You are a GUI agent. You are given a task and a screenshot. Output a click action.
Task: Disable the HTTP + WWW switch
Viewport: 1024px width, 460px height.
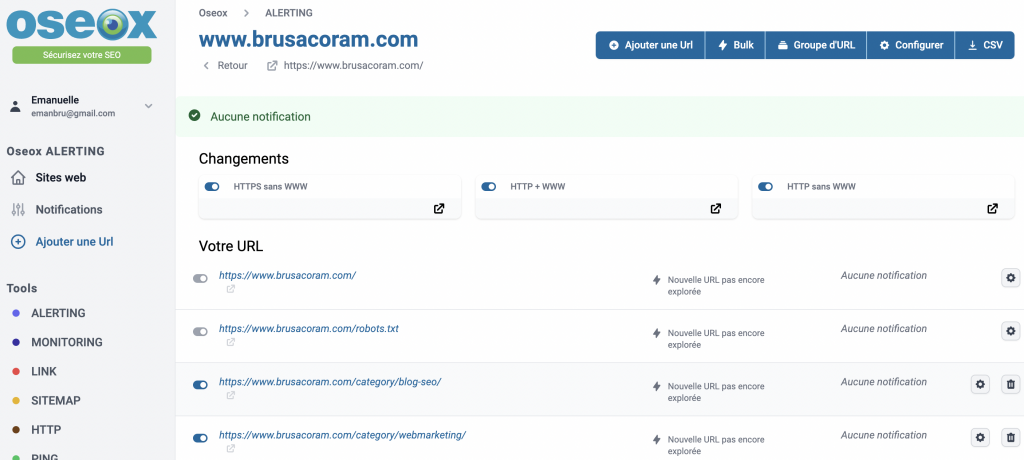pos(489,187)
